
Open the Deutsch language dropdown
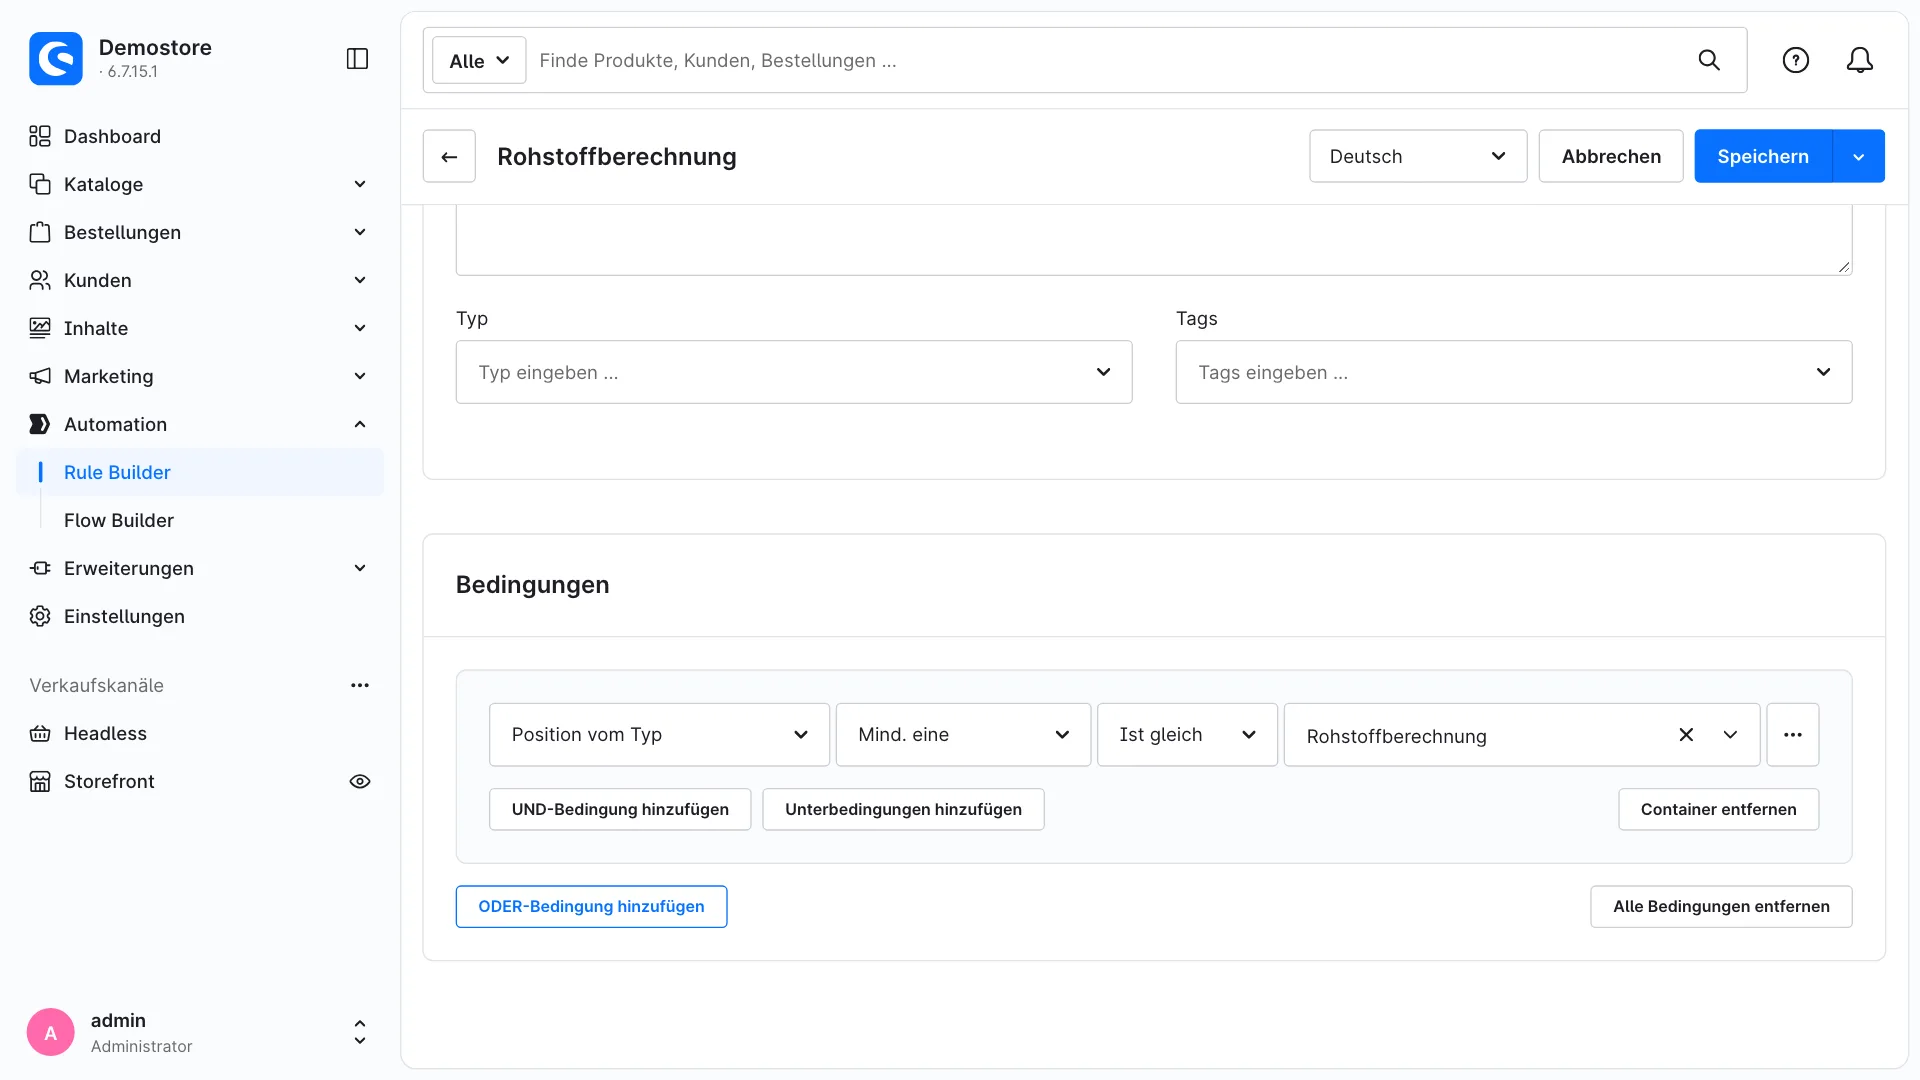(x=1418, y=156)
